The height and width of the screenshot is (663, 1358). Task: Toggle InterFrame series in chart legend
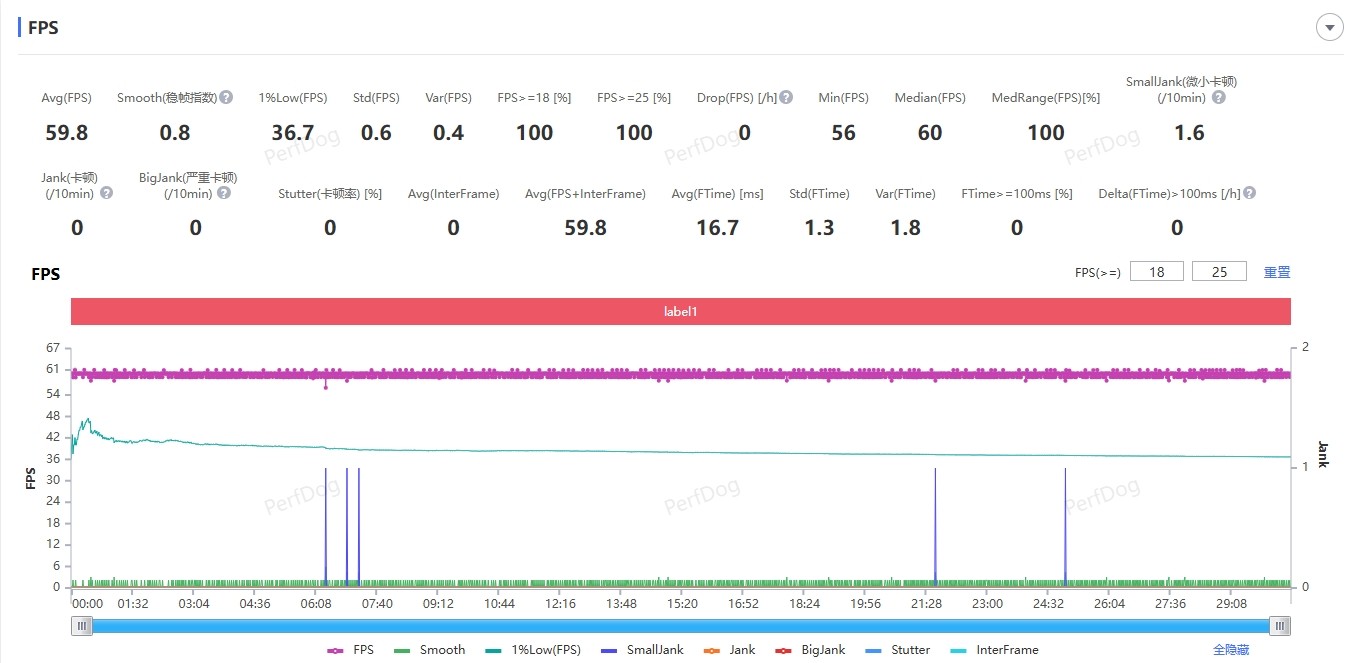(995, 650)
